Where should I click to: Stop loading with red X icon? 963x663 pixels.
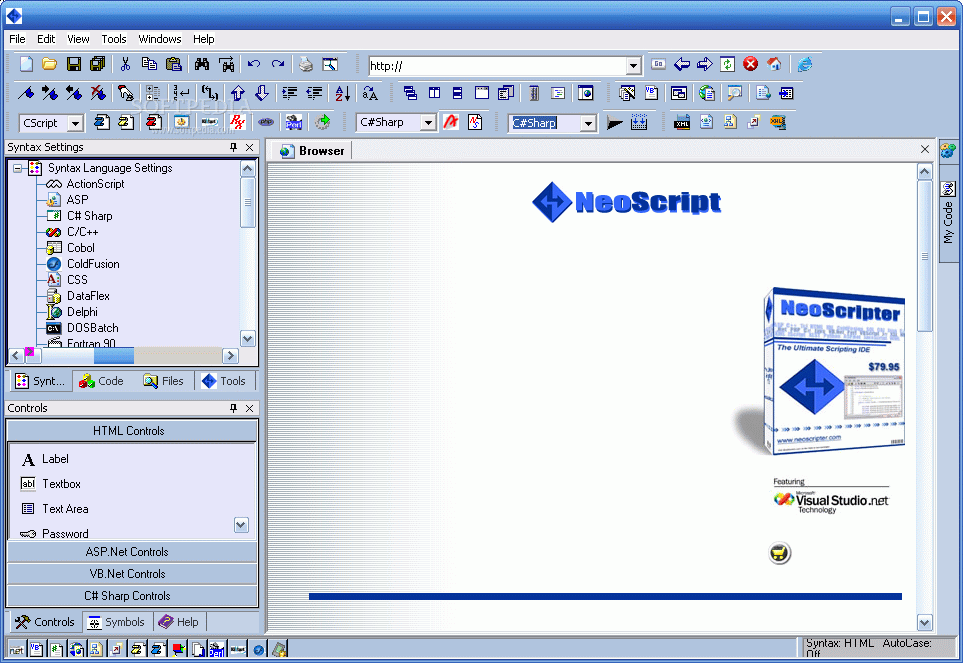pyautogui.click(x=751, y=64)
